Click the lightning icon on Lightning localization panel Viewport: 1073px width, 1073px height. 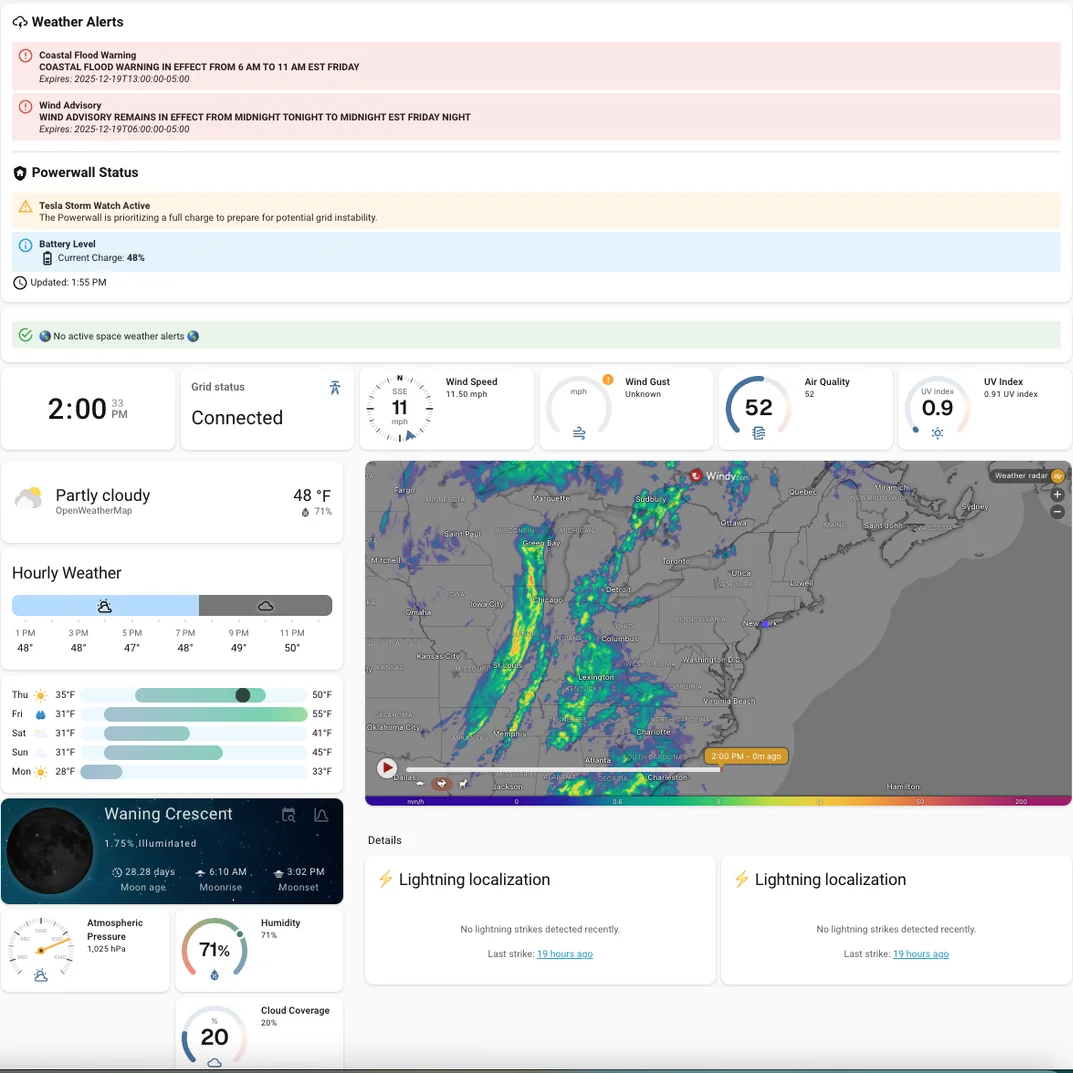(387, 879)
